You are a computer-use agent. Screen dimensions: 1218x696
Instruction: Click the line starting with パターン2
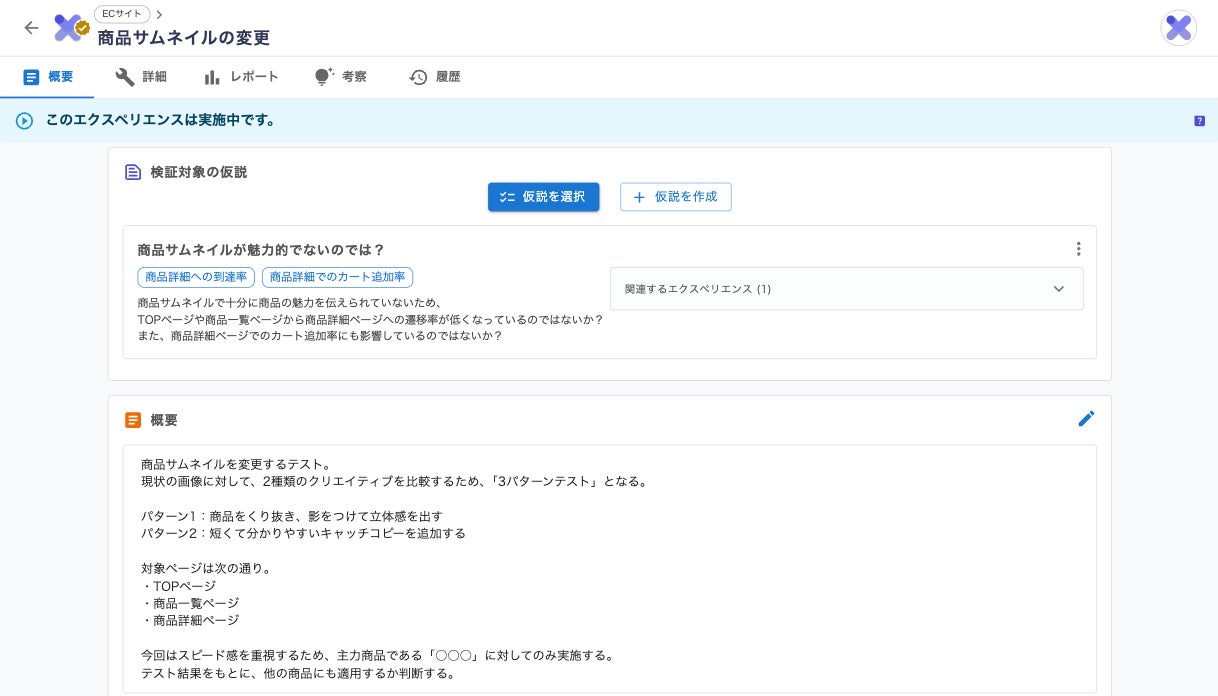tap(304, 533)
